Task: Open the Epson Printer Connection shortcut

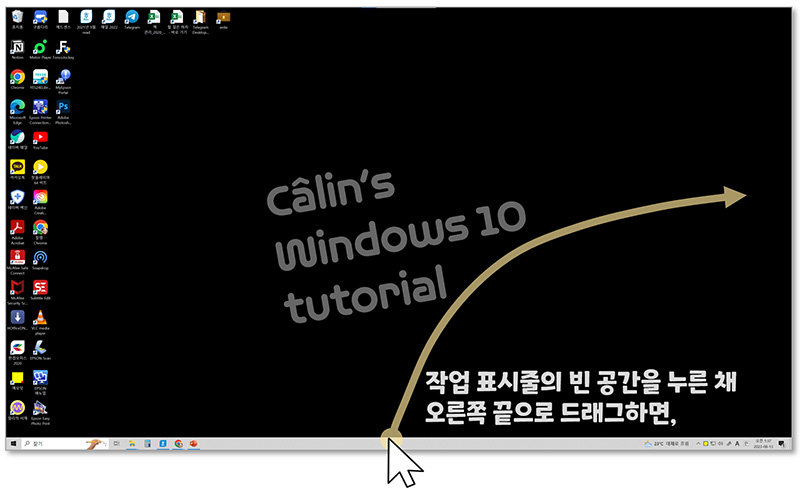Action: click(40, 112)
